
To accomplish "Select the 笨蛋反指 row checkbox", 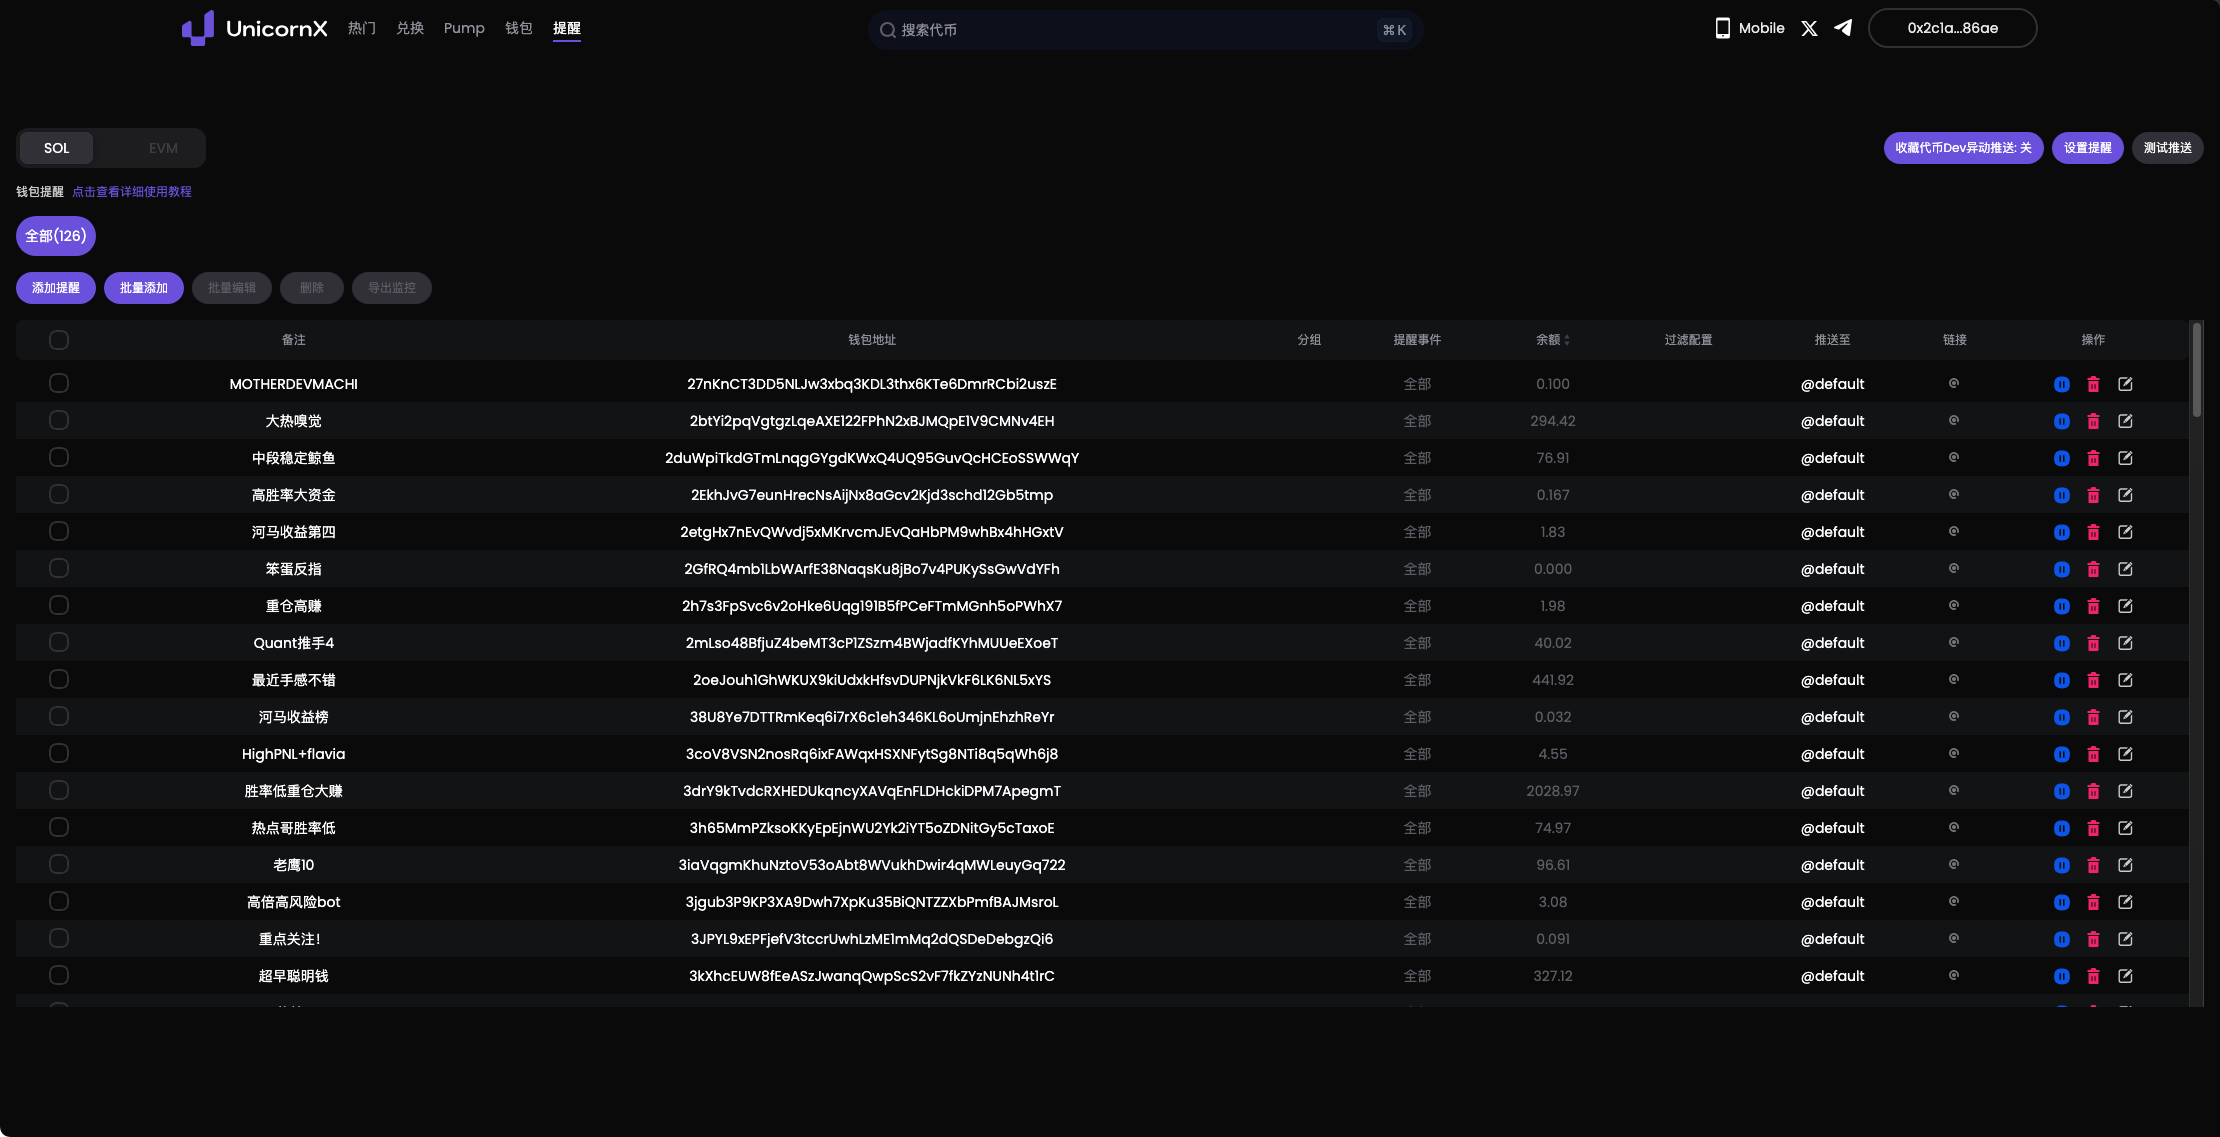I will point(59,568).
